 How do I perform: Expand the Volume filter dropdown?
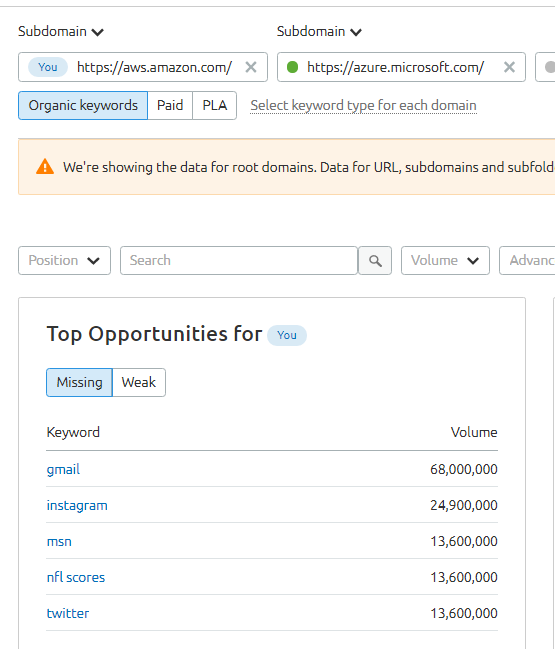point(445,260)
